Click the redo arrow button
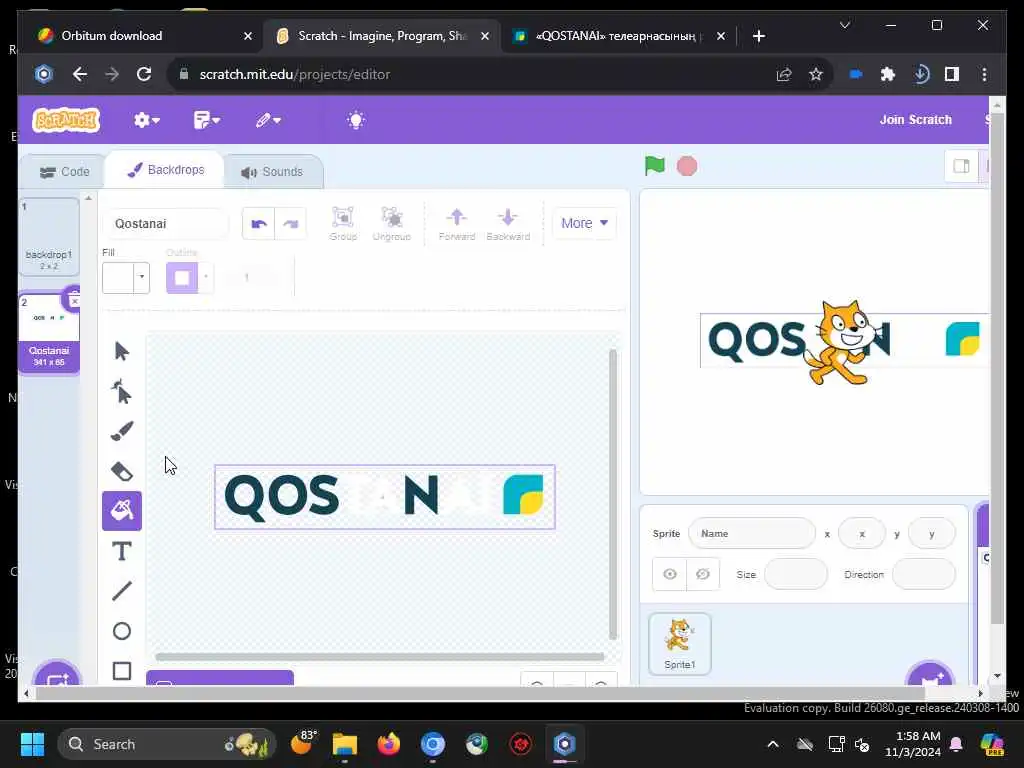 (x=291, y=224)
